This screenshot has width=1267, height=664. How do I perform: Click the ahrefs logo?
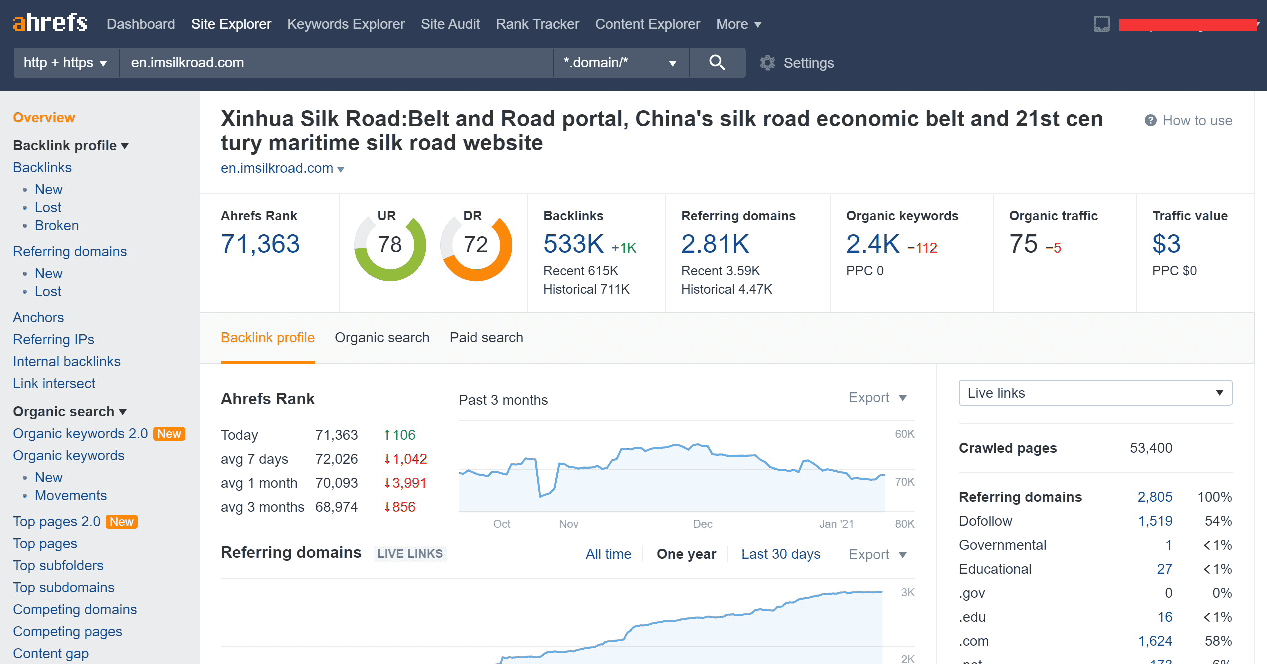coord(49,22)
